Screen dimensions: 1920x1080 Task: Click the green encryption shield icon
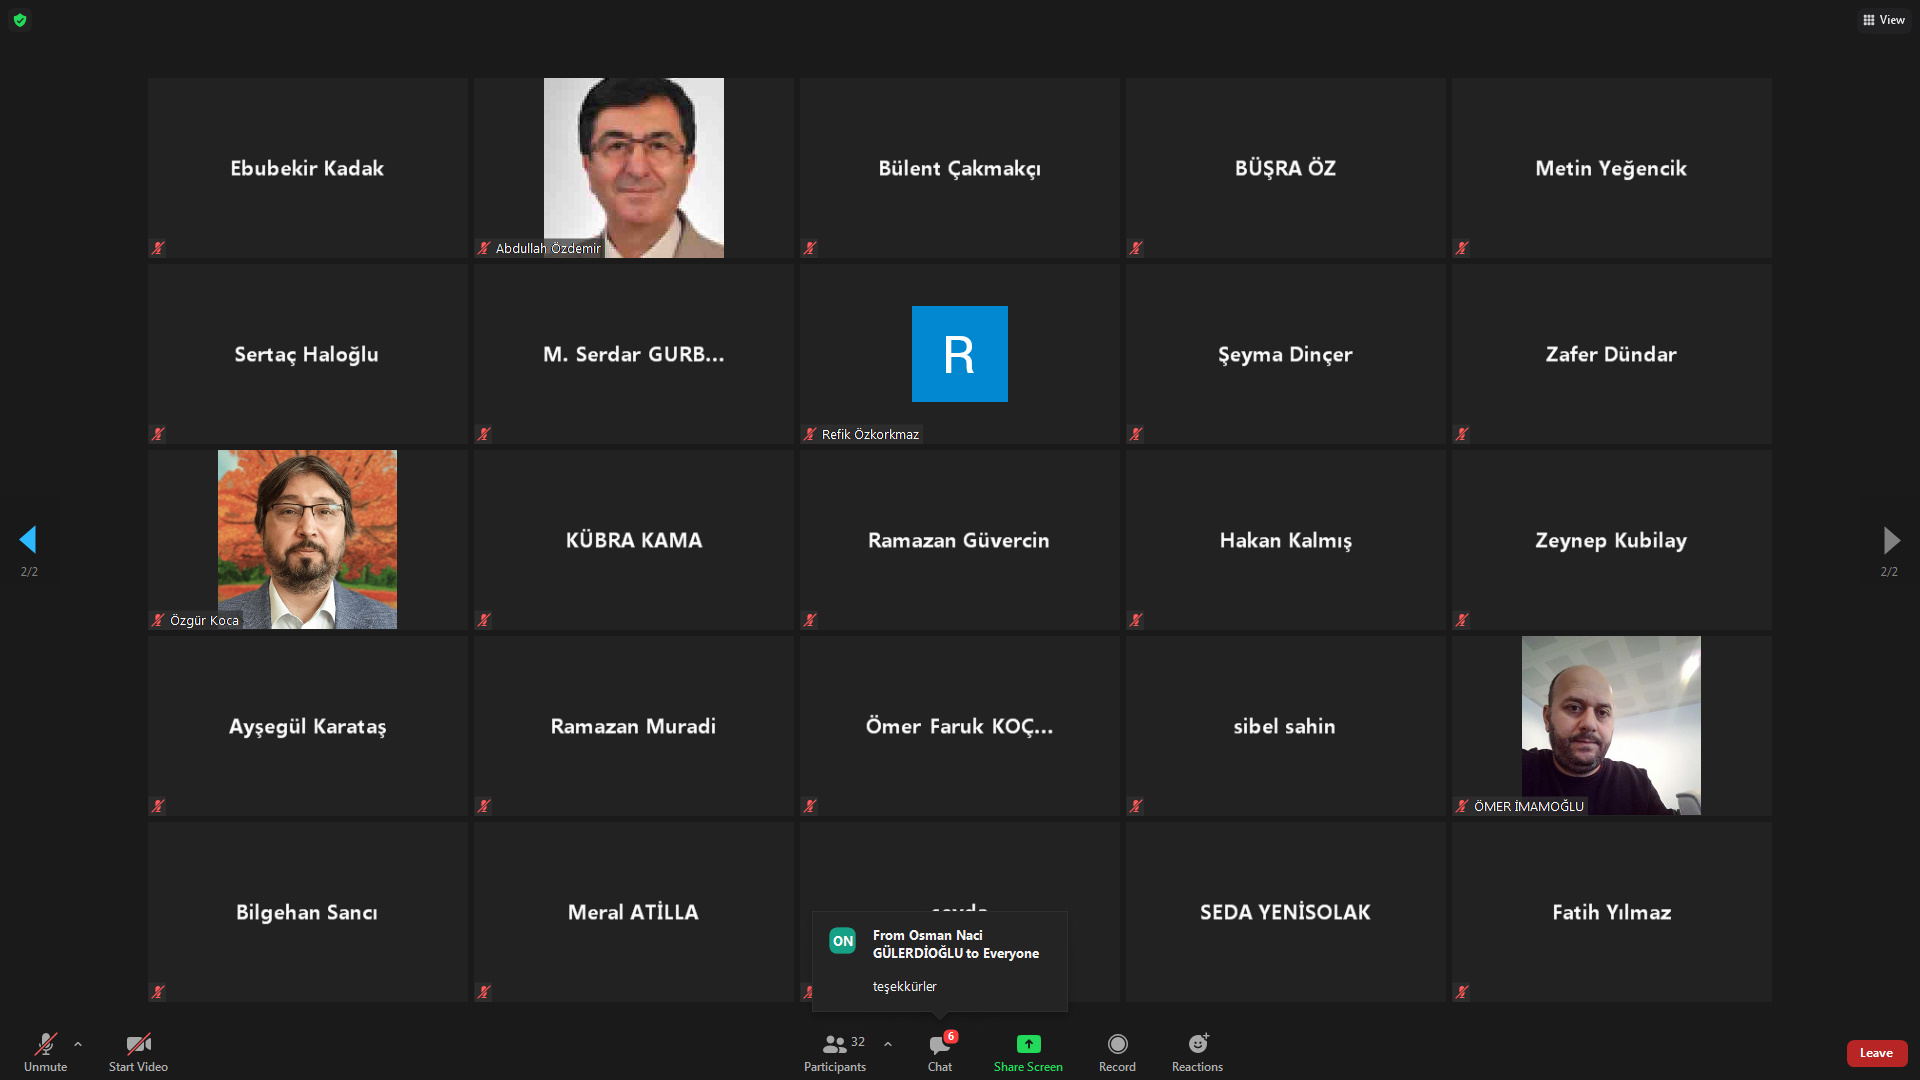click(x=20, y=20)
